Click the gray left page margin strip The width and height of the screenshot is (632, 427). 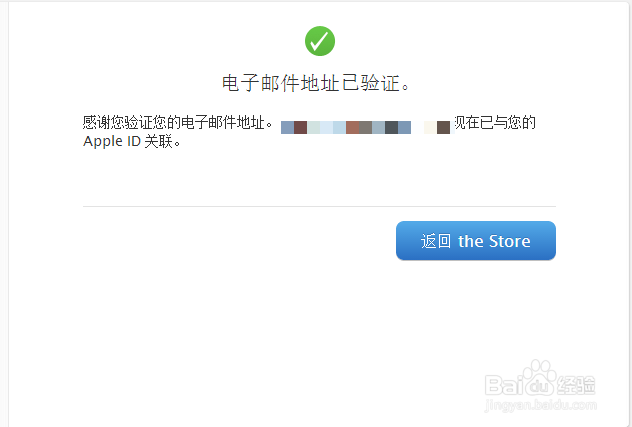click(4, 214)
